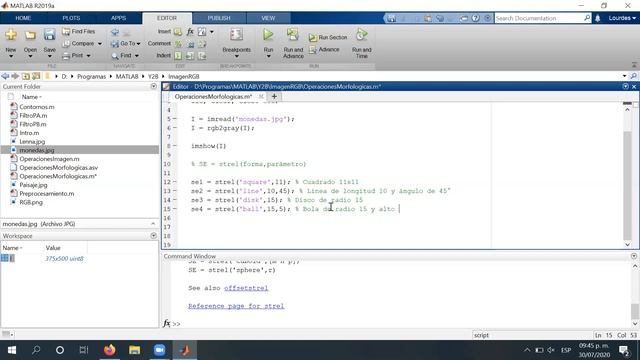
Task: Expand the Find dropdown arrow
Action: pos(137,56)
